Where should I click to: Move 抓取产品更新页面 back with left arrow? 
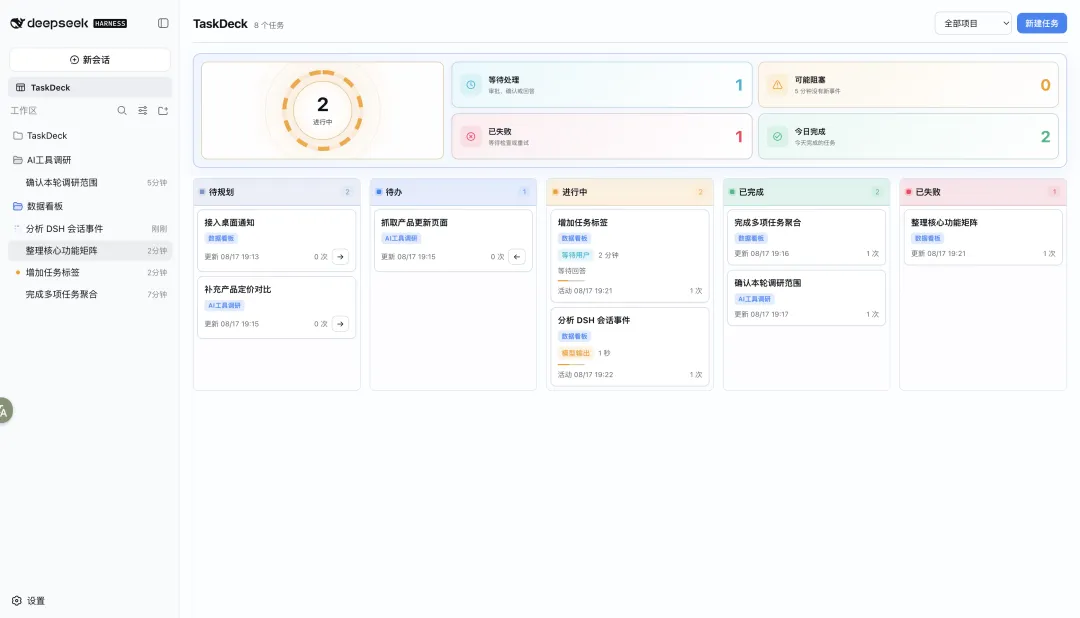click(x=517, y=256)
